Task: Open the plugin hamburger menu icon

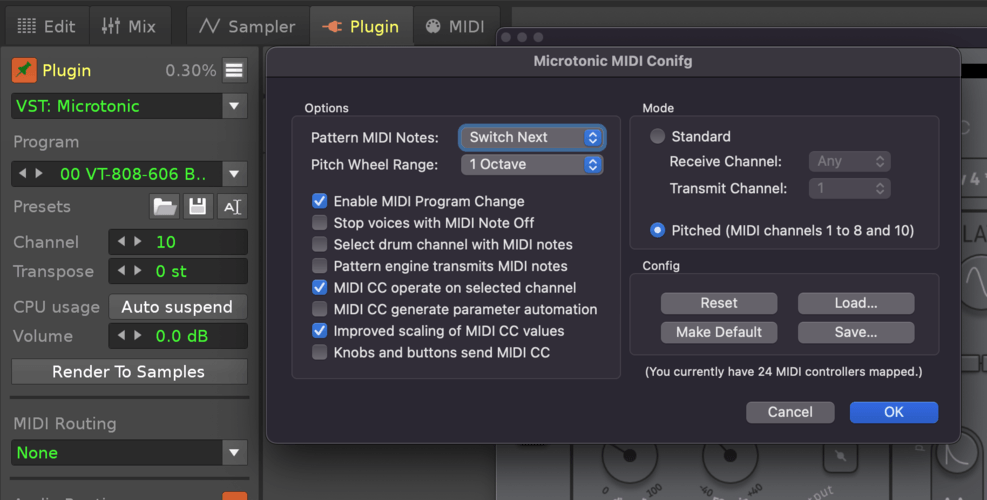Action: 234,70
